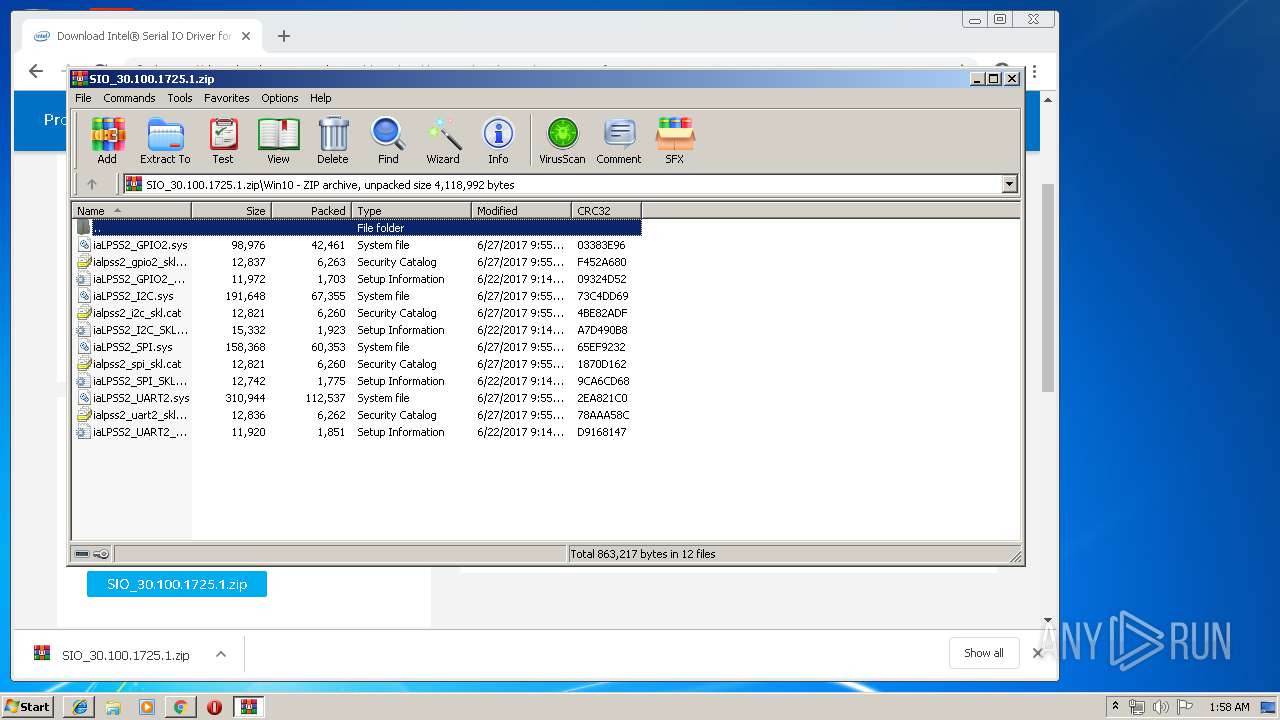Viewport: 1280px width, 720px height.
Task: Click the key password status bar icon
Action: coord(101,554)
